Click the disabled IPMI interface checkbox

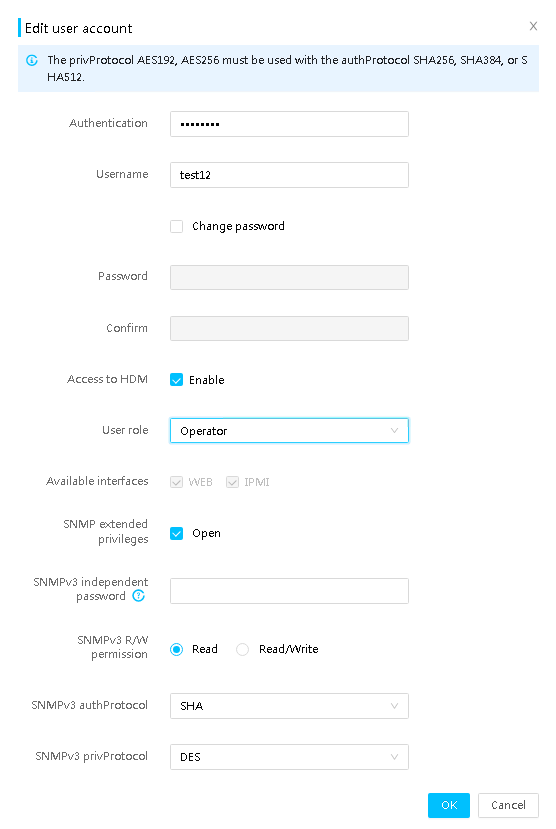[233, 482]
